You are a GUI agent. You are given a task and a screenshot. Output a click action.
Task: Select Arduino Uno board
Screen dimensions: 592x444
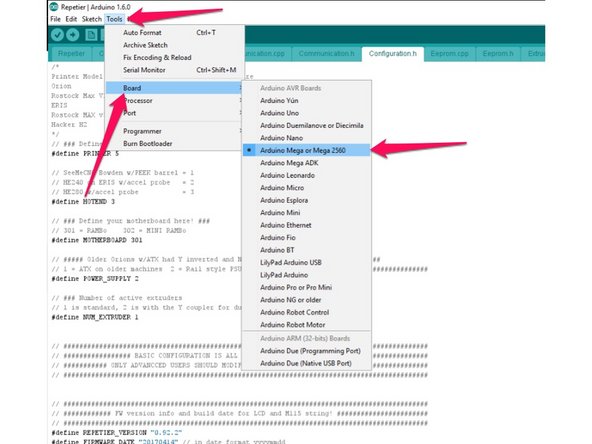306,113
